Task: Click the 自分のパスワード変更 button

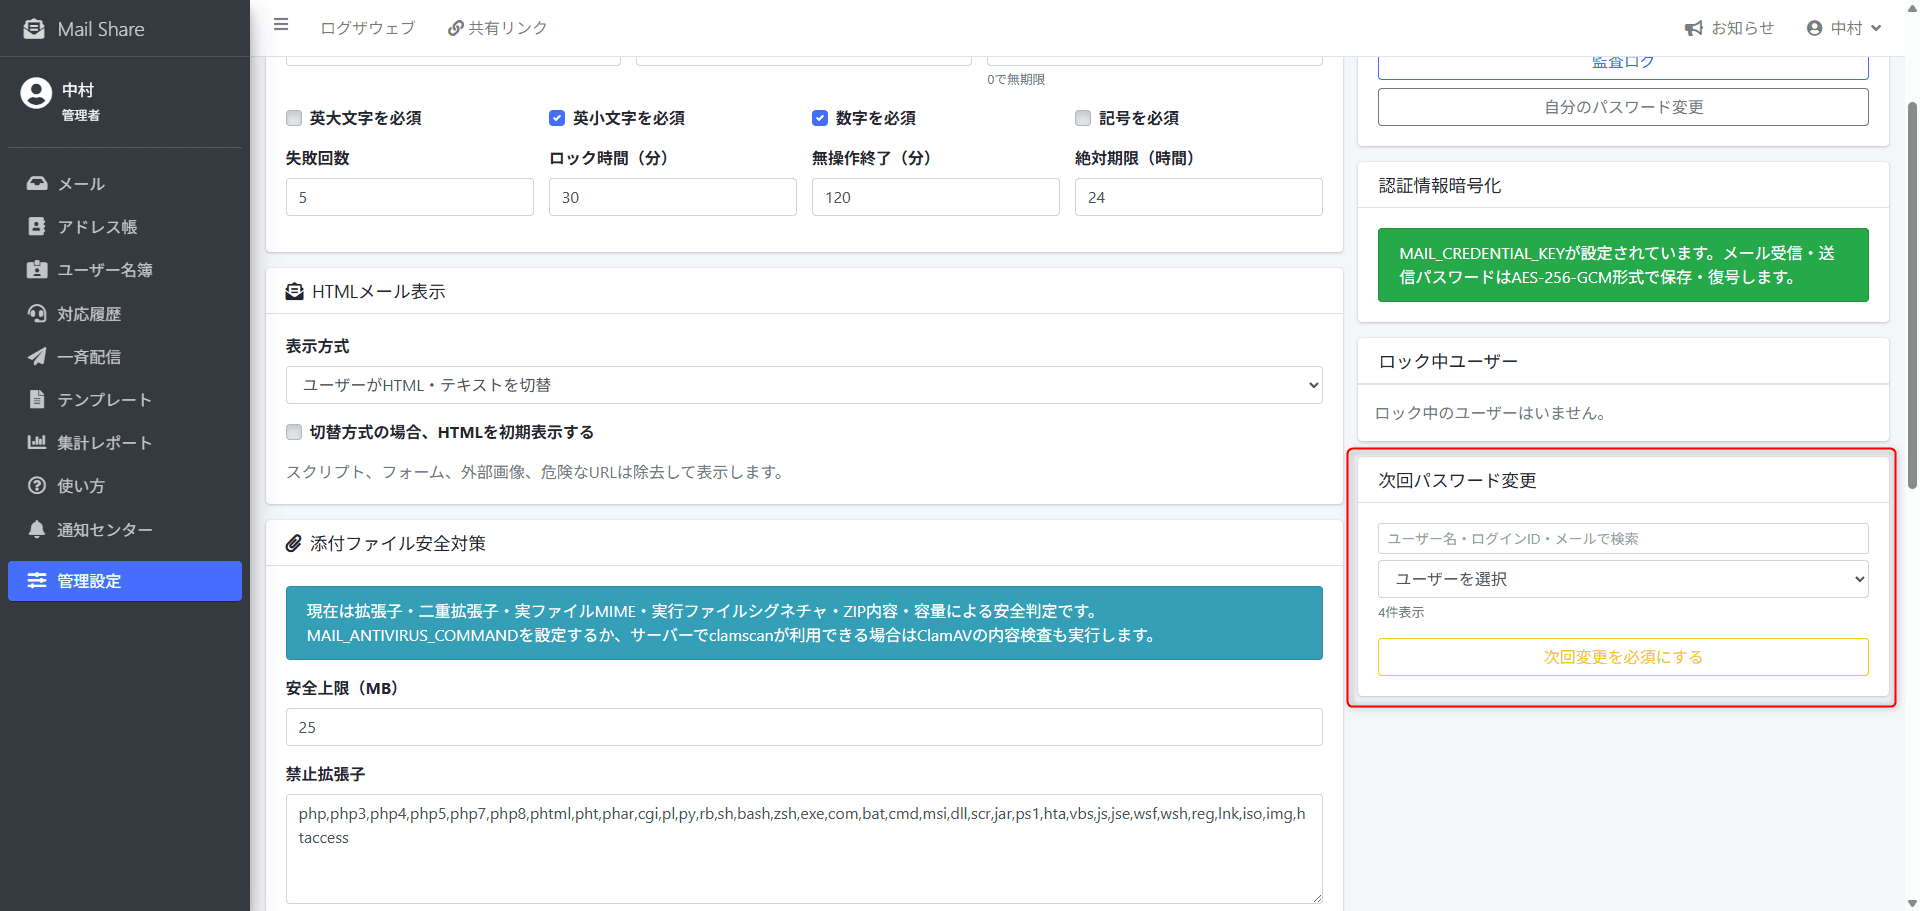Action: pos(1623,107)
